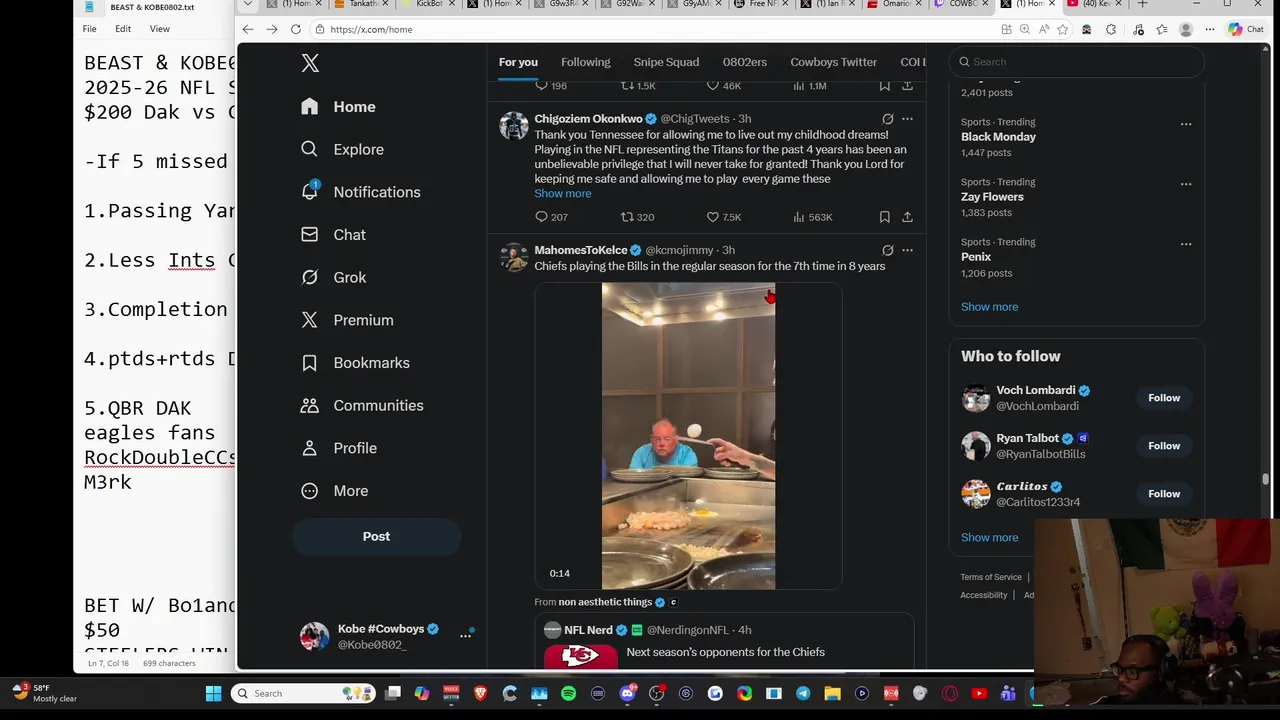Switch to the Following tab
Viewport: 1280px width, 720px height.
coord(585,62)
